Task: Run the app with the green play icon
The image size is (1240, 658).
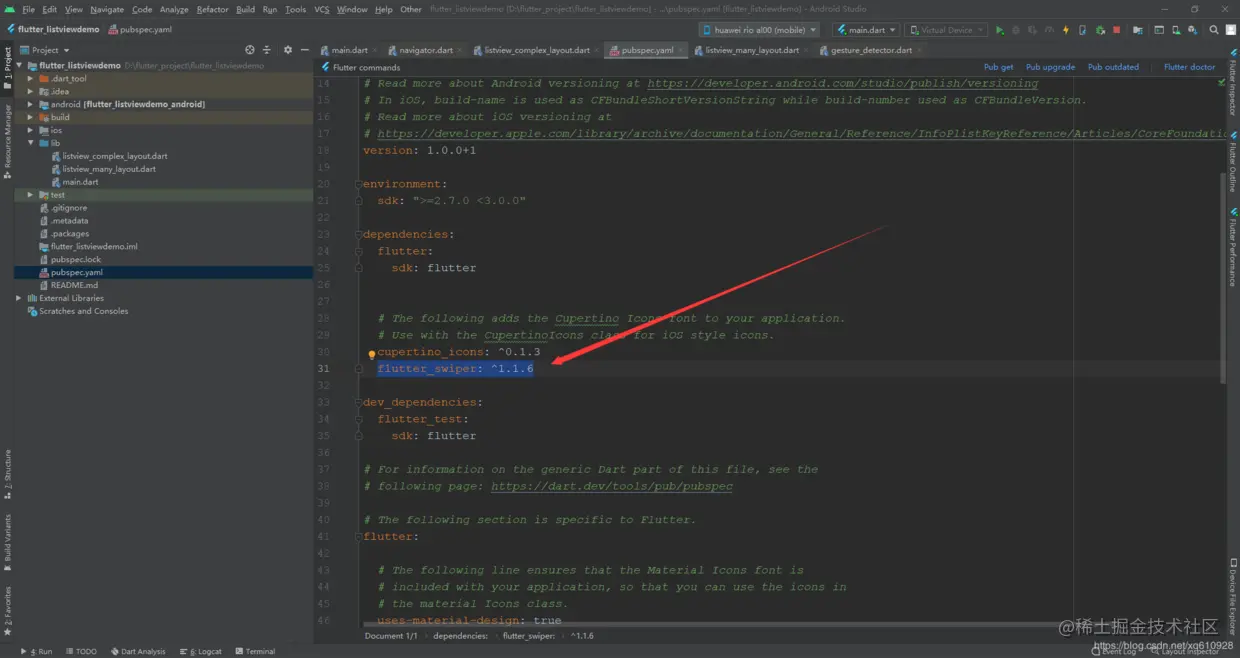Action: (x=1000, y=30)
